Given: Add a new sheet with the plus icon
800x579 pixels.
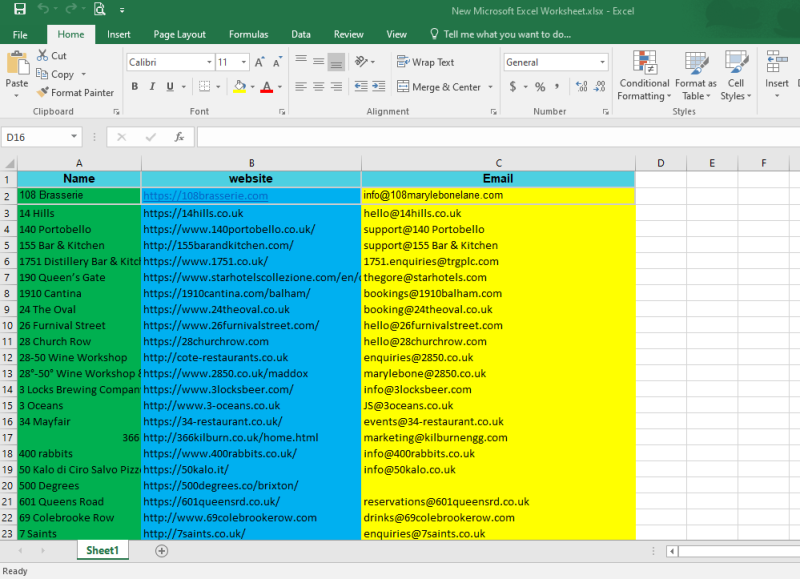Looking at the screenshot, I should pyautogui.click(x=161, y=551).
